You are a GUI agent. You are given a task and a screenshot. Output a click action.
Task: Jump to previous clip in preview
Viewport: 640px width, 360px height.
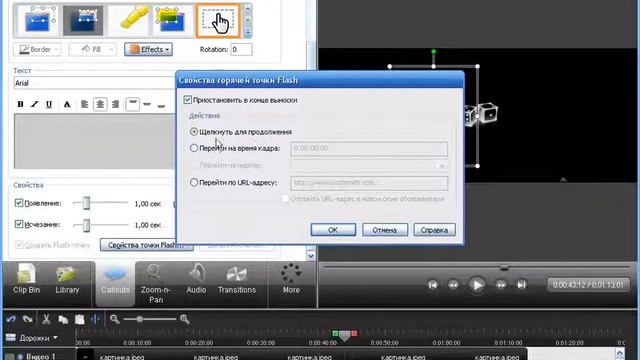tap(433, 285)
